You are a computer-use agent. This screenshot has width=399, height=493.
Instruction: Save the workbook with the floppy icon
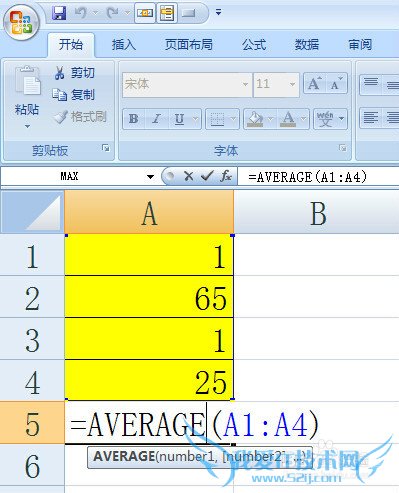click(59, 13)
